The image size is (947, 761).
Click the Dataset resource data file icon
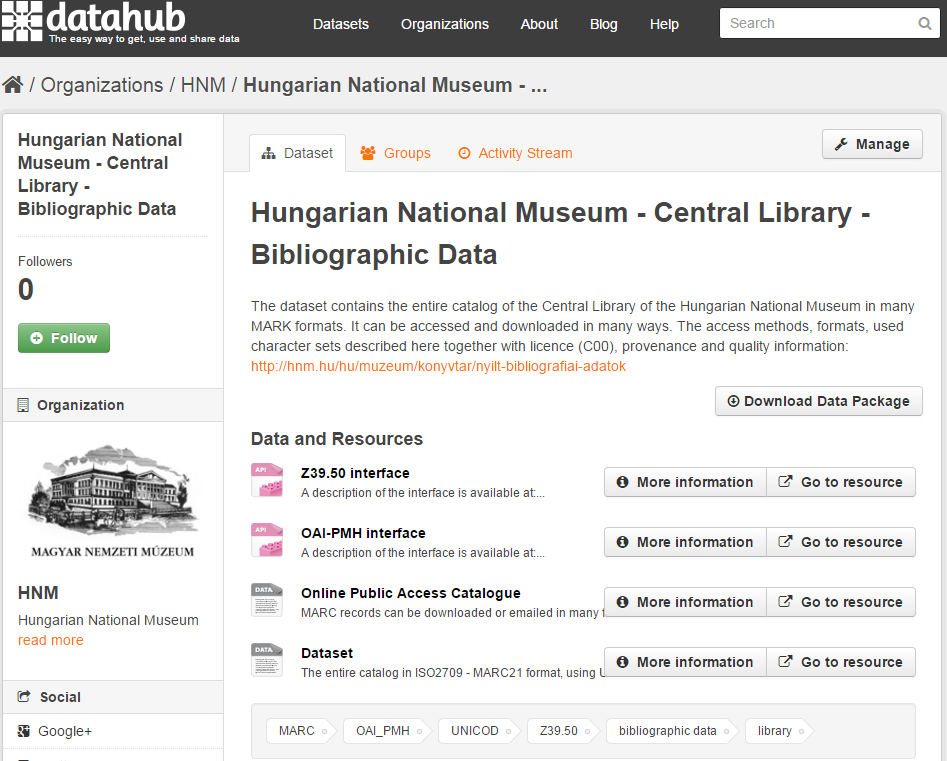[x=267, y=660]
